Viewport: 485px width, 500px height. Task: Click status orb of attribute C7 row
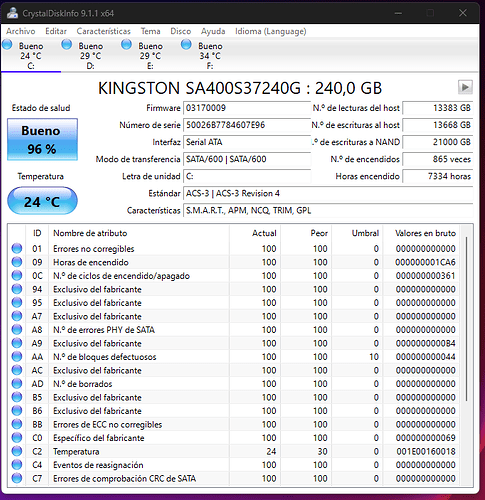point(17,478)
